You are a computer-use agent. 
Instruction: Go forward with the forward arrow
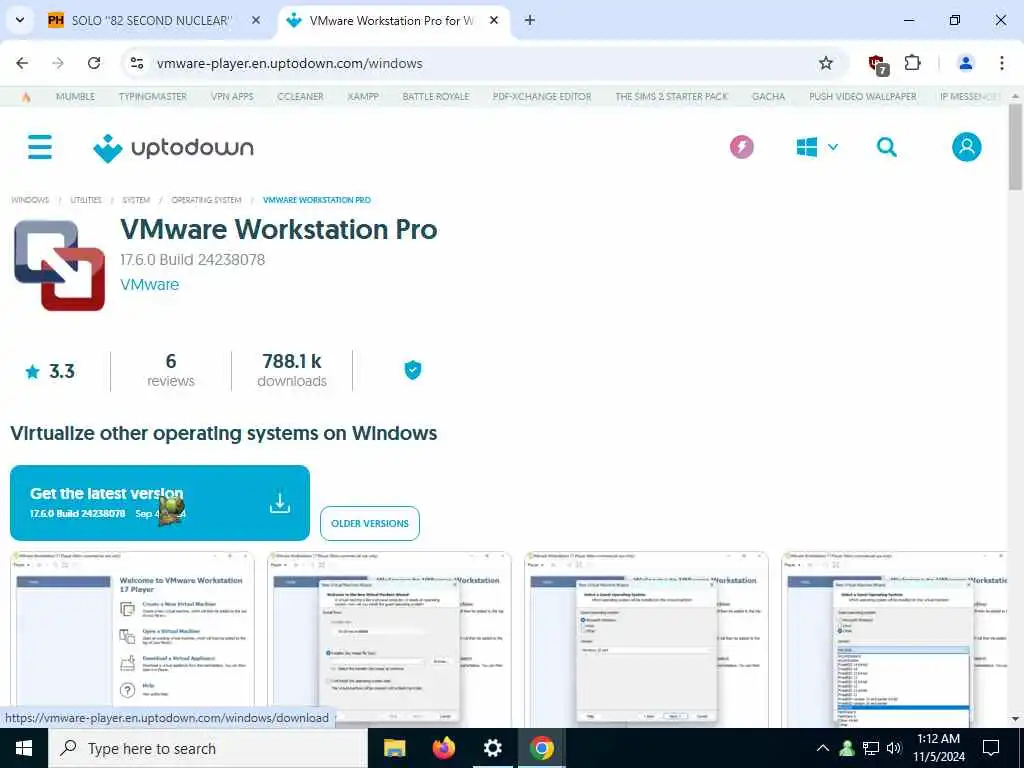tap(58, 63)
